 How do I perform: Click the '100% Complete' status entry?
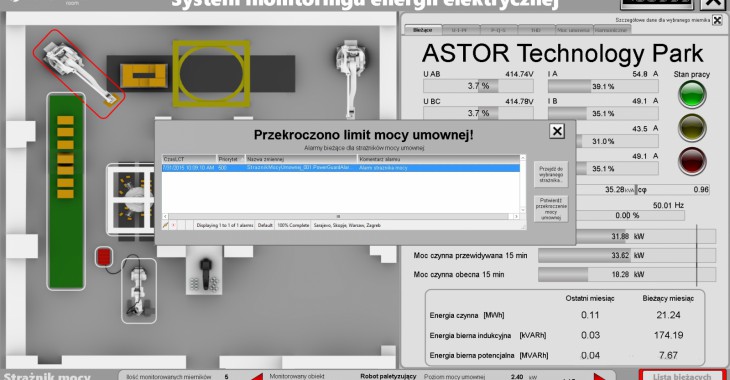293,225
